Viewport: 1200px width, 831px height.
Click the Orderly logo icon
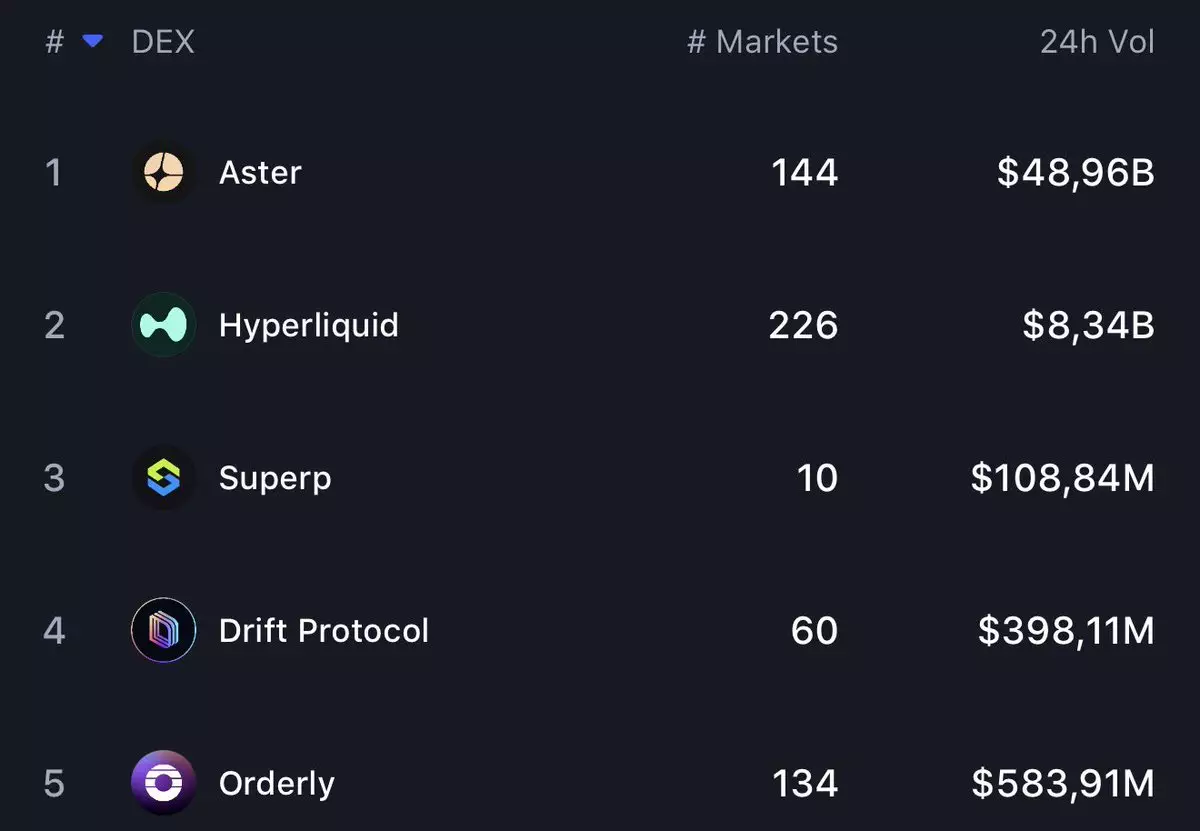click(x=163, y=783)
